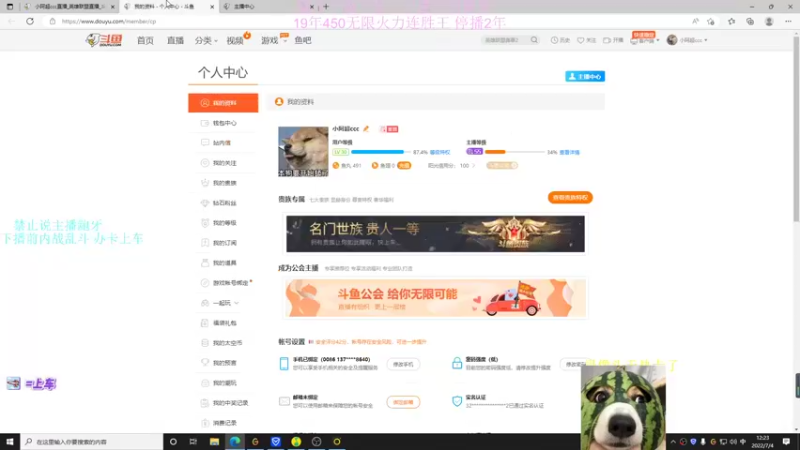Open the 历史 history clock icon
This screenshot has width=800, height=450.
pyautogui.click(x=560, y=40)
